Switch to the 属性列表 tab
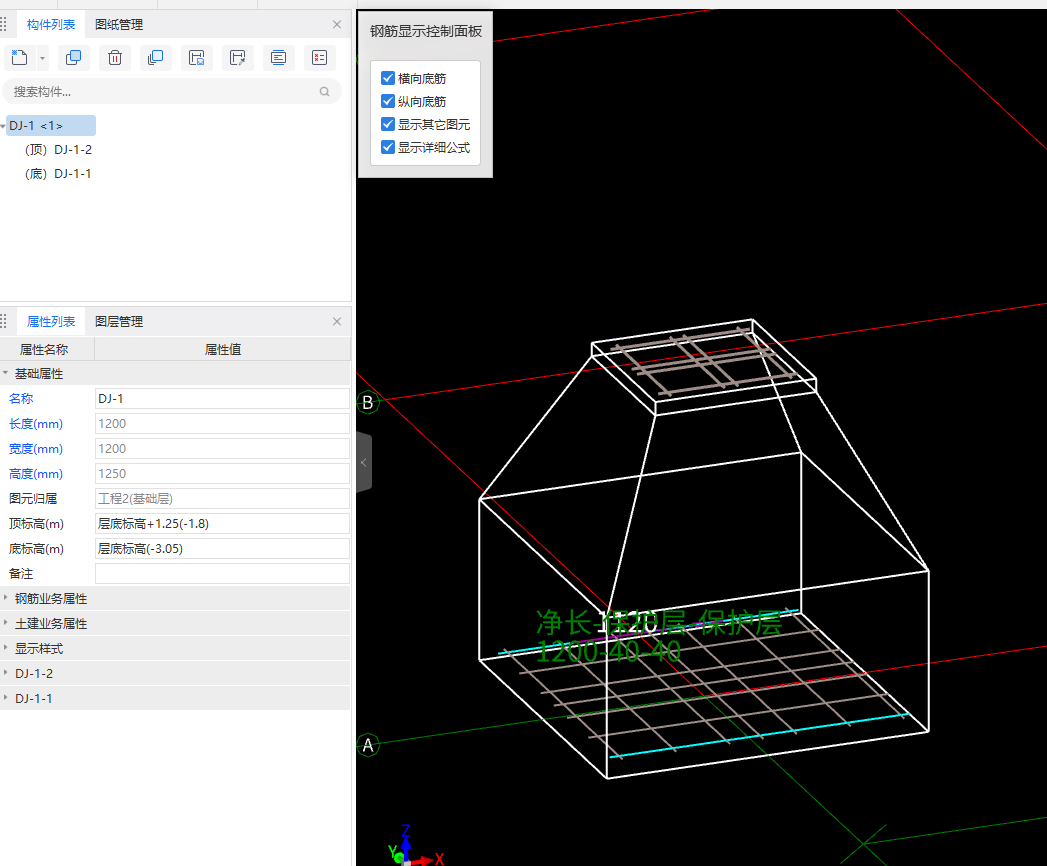This screenshot has height=866, width=1047. click(51, 322)
